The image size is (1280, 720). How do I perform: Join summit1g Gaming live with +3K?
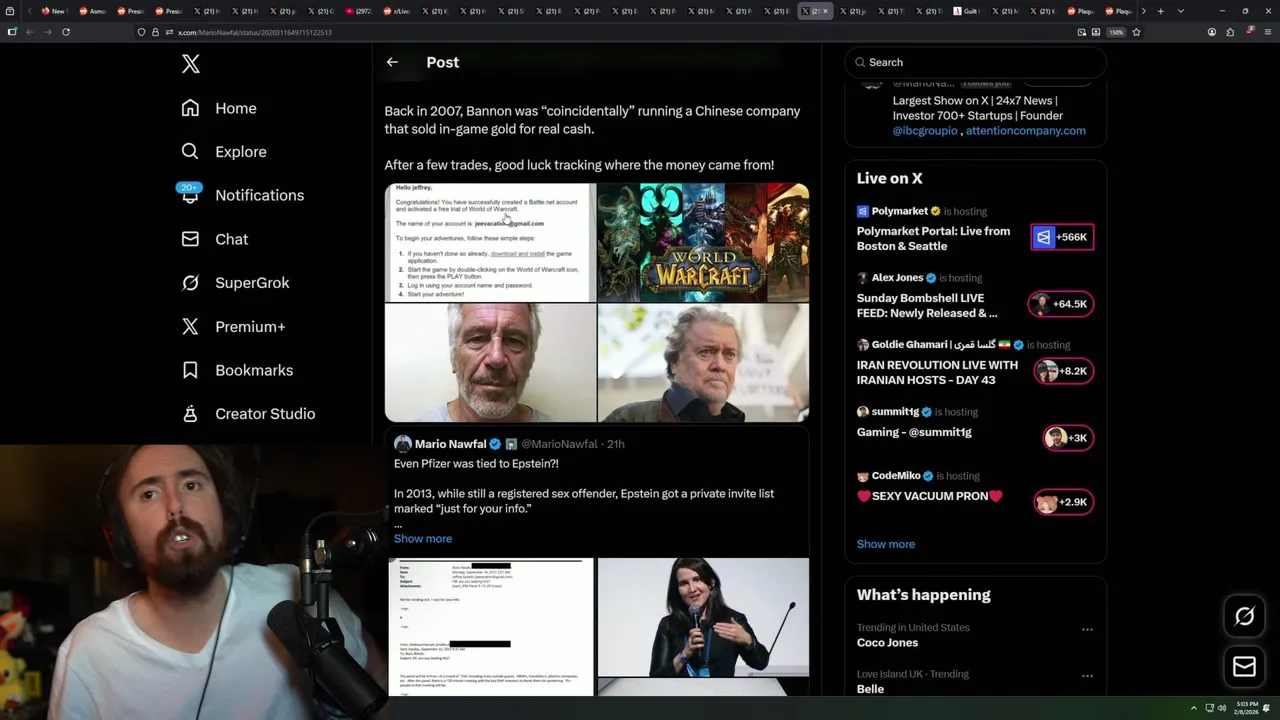[x=1068, y=438]
